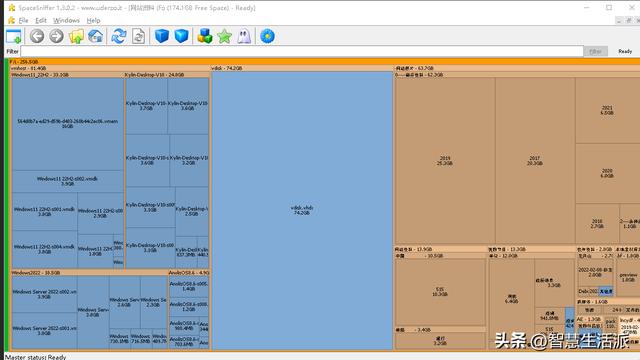Go forward with the right arrow icon
This screenshot has height=360, width=640.
pyautogui.click(x=56, y=36)
